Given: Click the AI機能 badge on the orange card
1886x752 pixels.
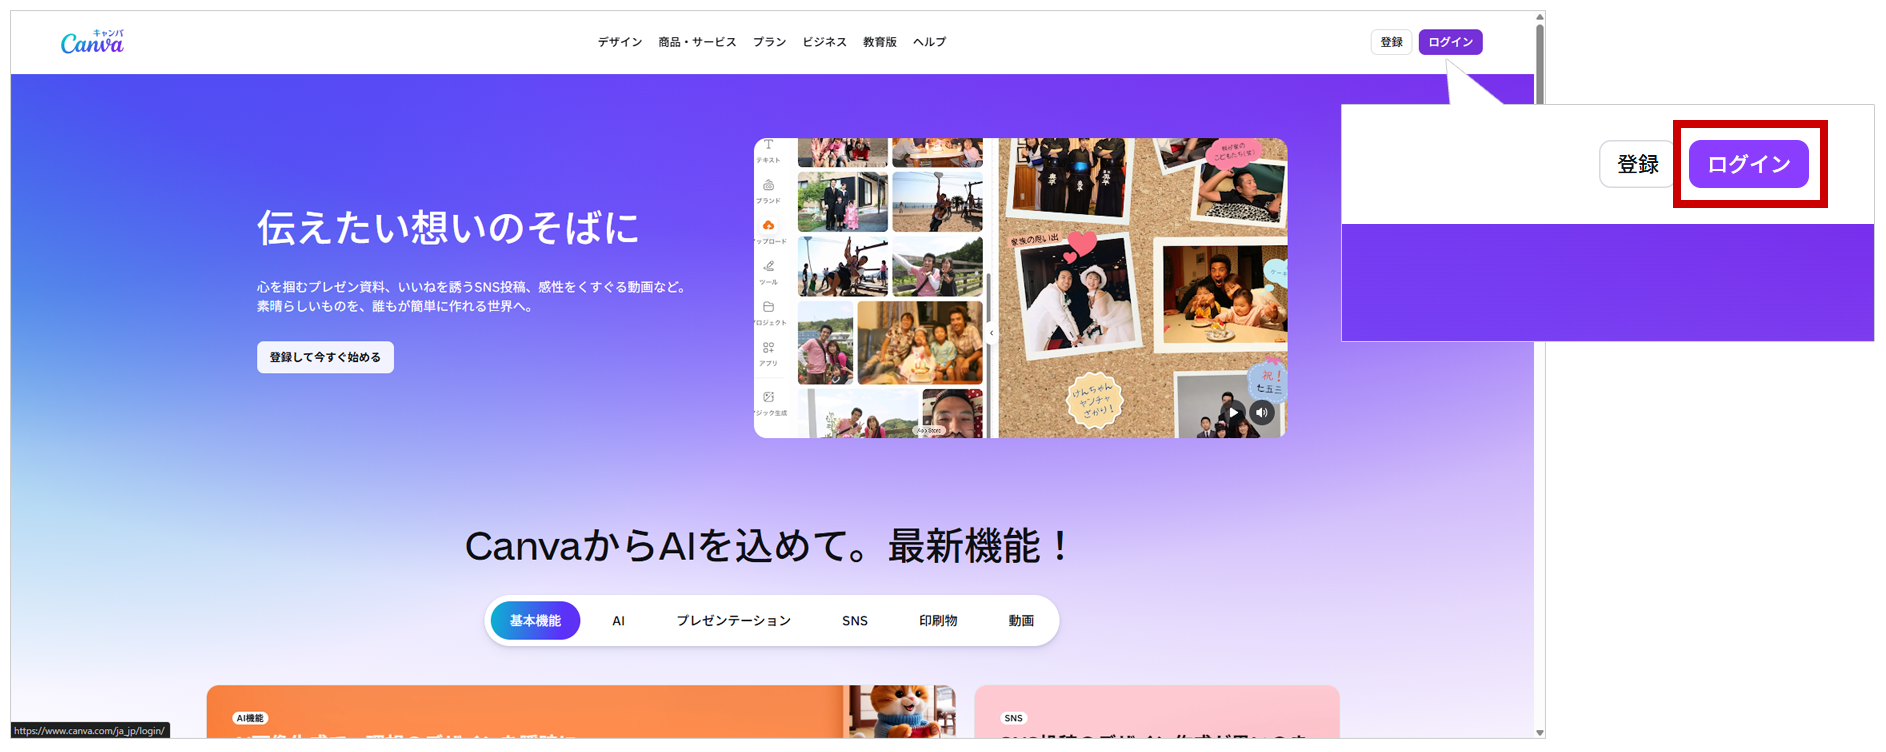Looking at the screenshot, I should pyautogui.click(x=250, y=718).
